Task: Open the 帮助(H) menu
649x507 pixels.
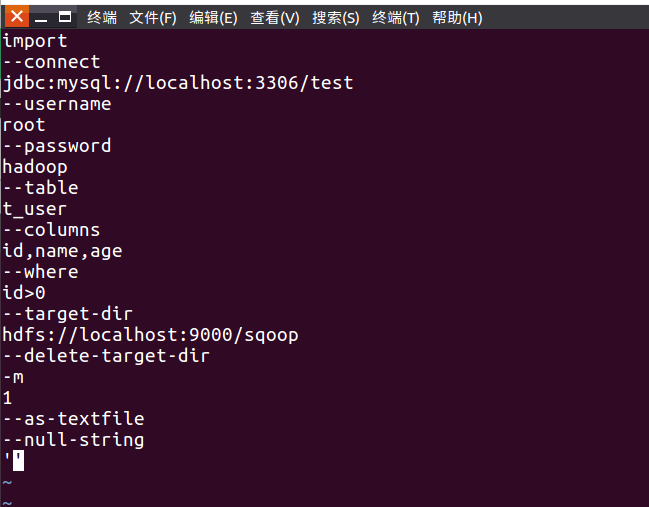Action: point(457,18)
